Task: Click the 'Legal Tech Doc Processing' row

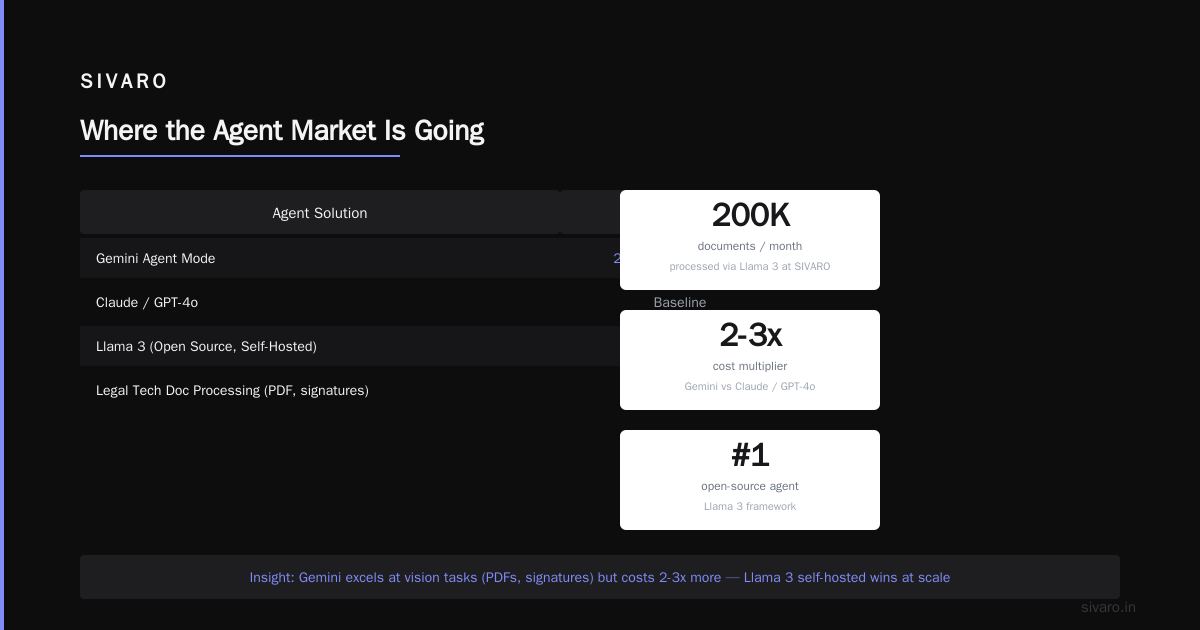Action: coord(350,390)
